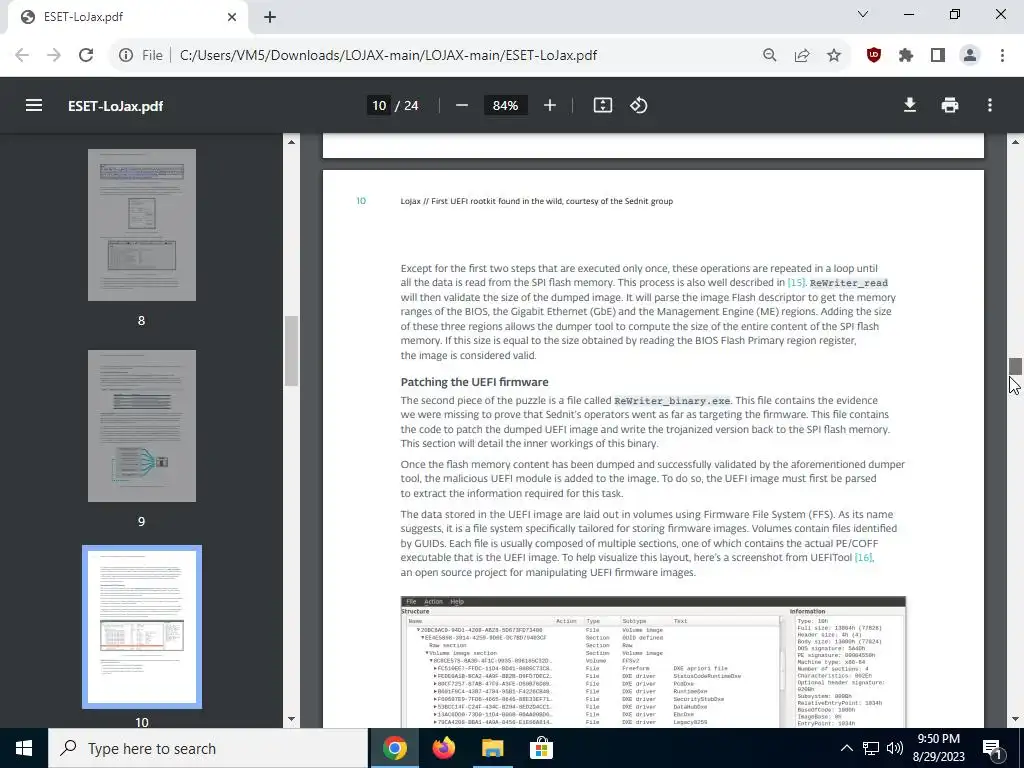Open the PDF viewer more actions menu
This screenshot has height=768, width=1024.
point(990,105)
